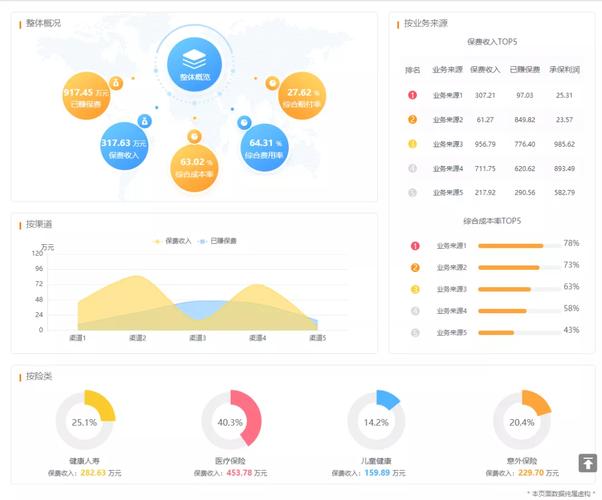
Task: Click the 711.75 premium value
Action: (485, 169)
